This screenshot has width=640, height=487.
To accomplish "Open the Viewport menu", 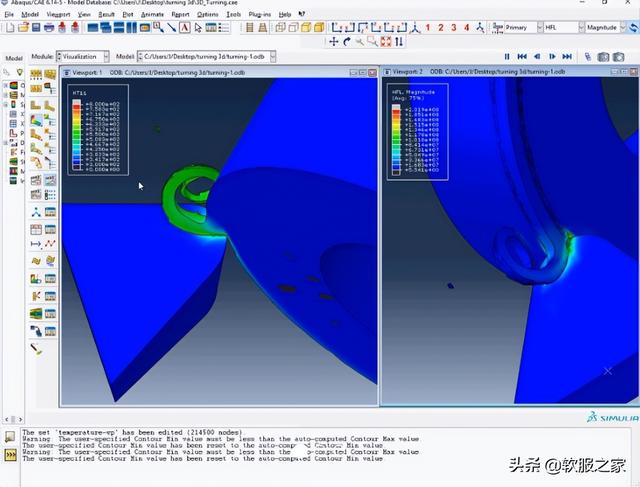I will coord(58,14).
